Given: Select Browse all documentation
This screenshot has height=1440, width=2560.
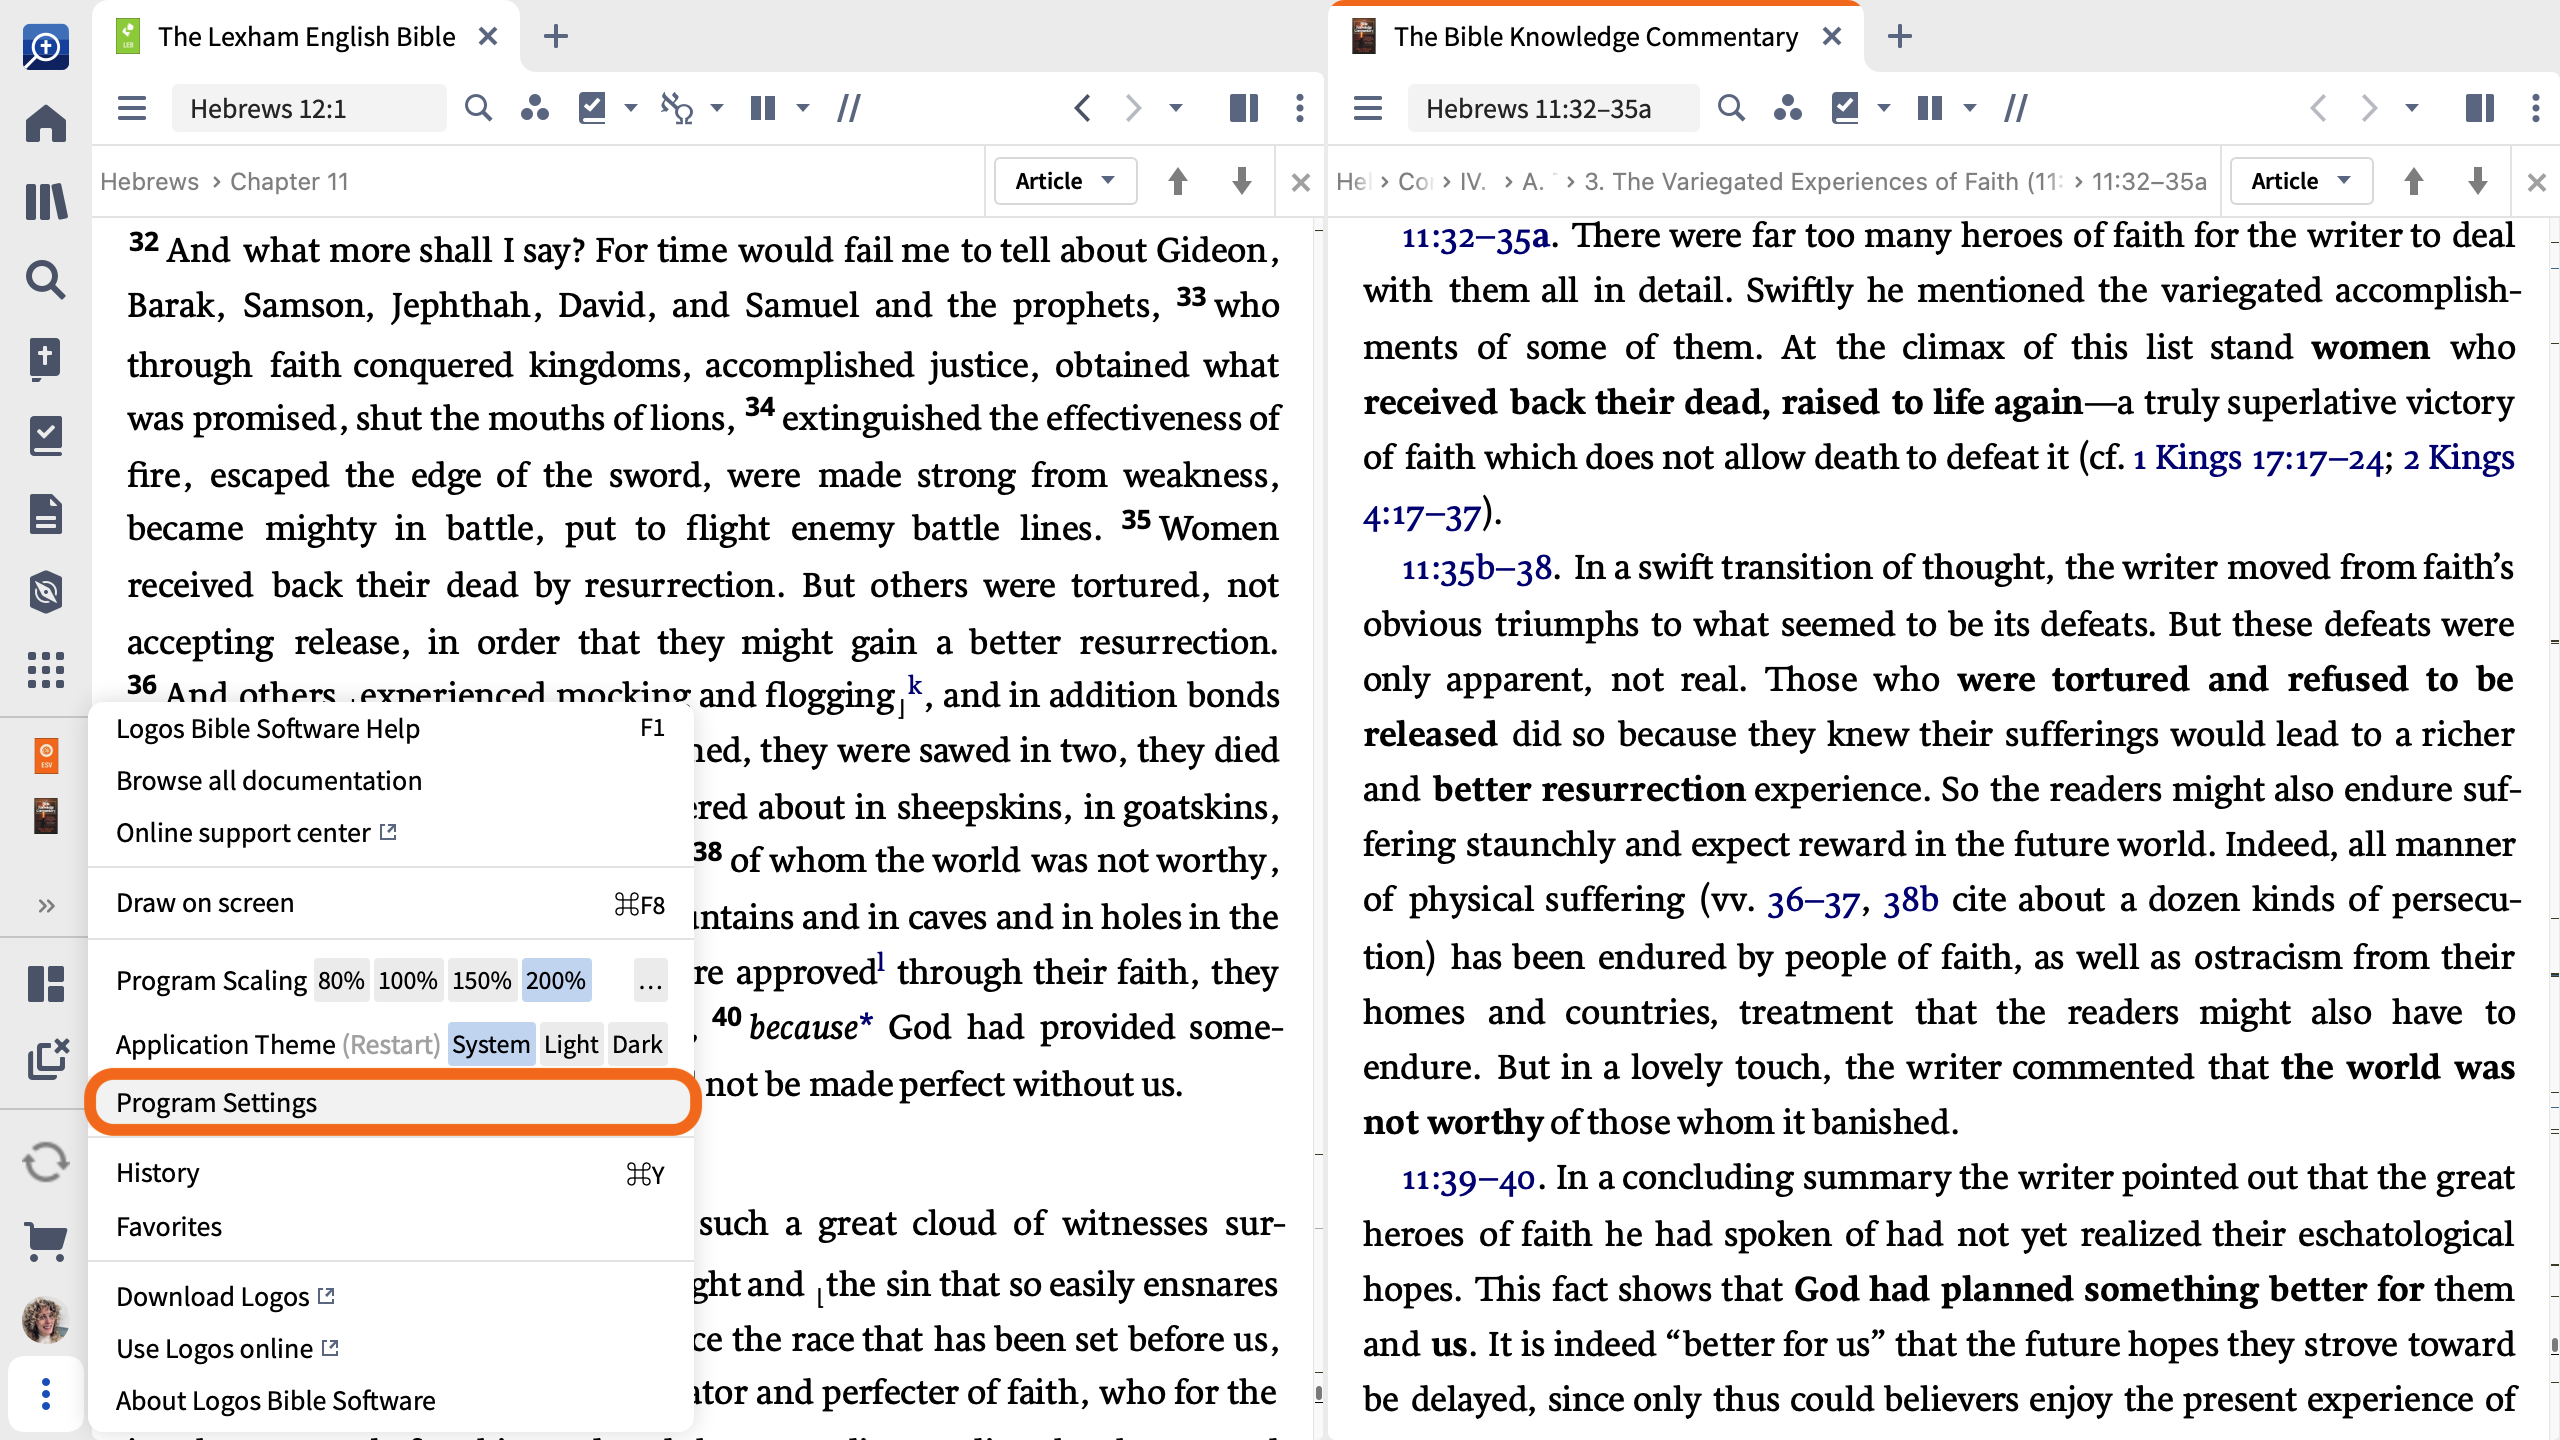Looking at the screenshot, I should coord(390,780).
